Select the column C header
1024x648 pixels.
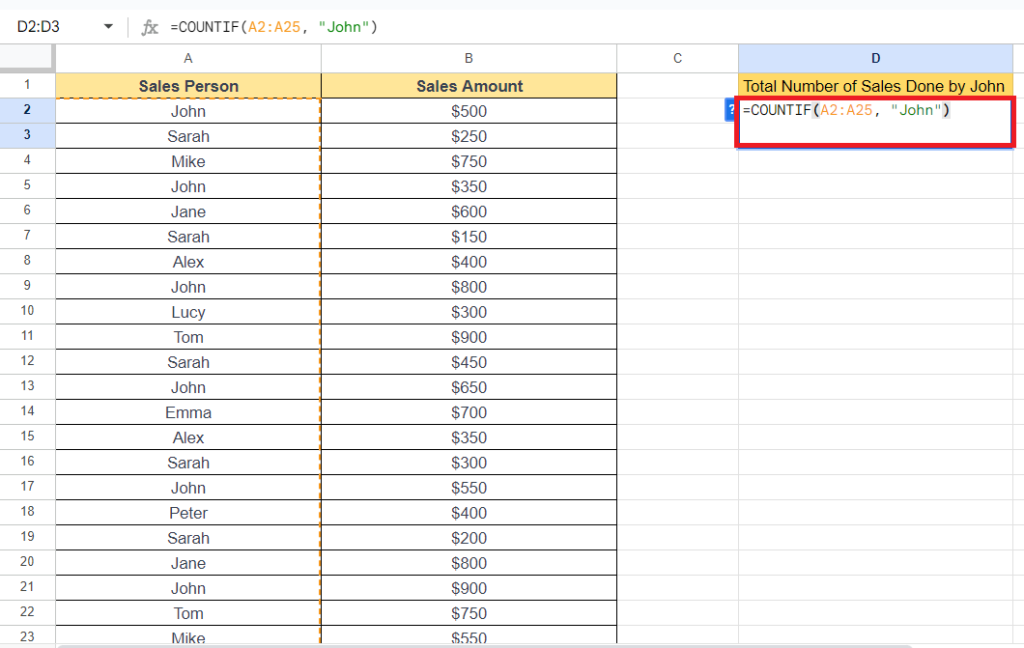pos(677,58)
